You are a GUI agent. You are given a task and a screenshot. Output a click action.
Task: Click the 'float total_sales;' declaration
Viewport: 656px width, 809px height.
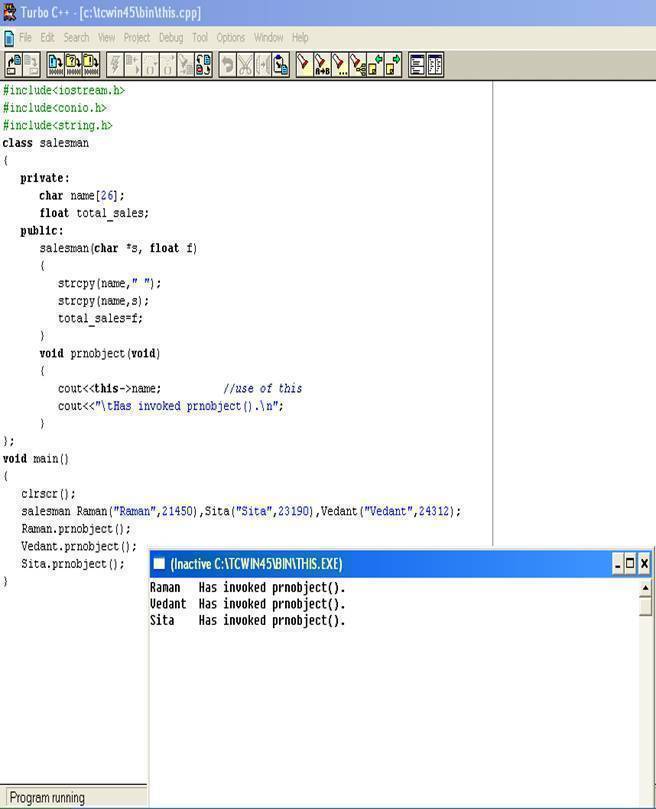click(94, 213)
